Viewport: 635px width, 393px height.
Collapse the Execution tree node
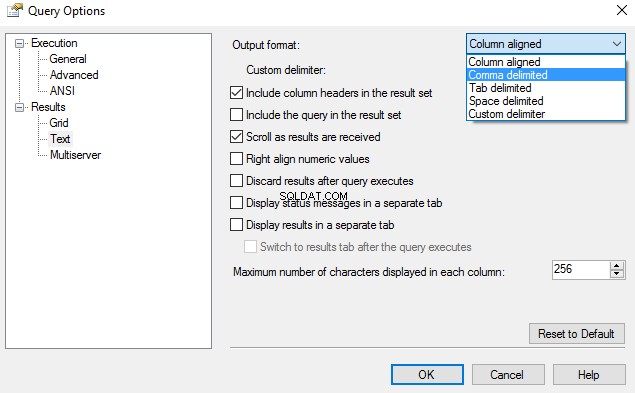click(x=19, y=43)
